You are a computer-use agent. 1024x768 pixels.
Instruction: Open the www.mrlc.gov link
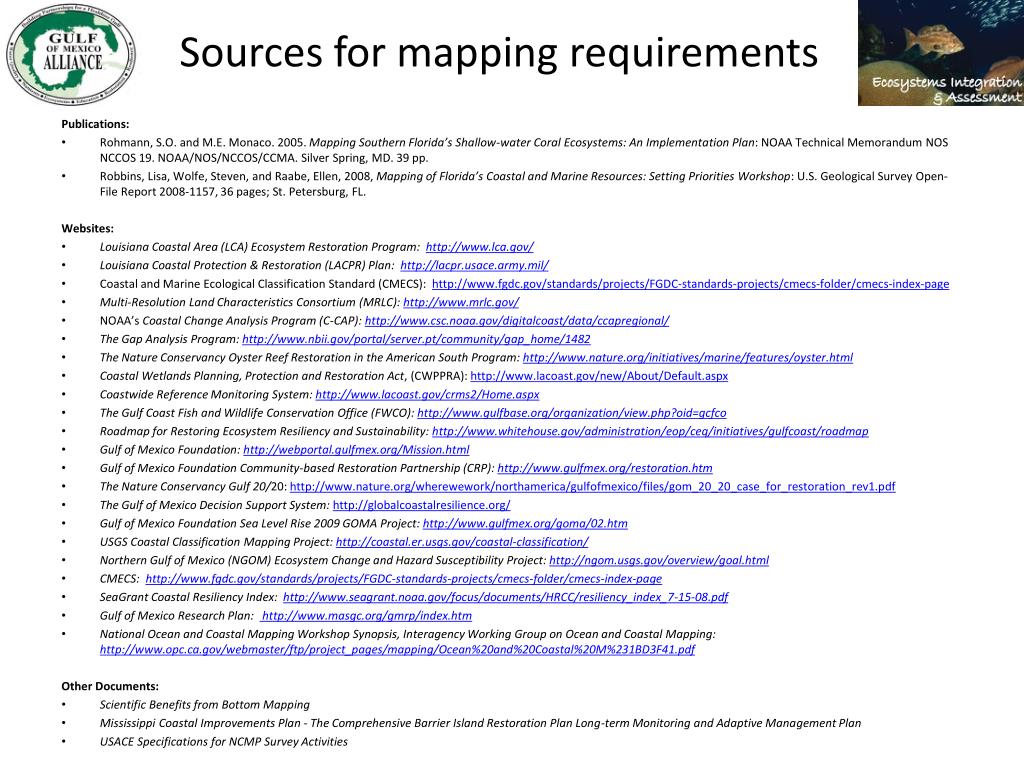click(461, 302)
